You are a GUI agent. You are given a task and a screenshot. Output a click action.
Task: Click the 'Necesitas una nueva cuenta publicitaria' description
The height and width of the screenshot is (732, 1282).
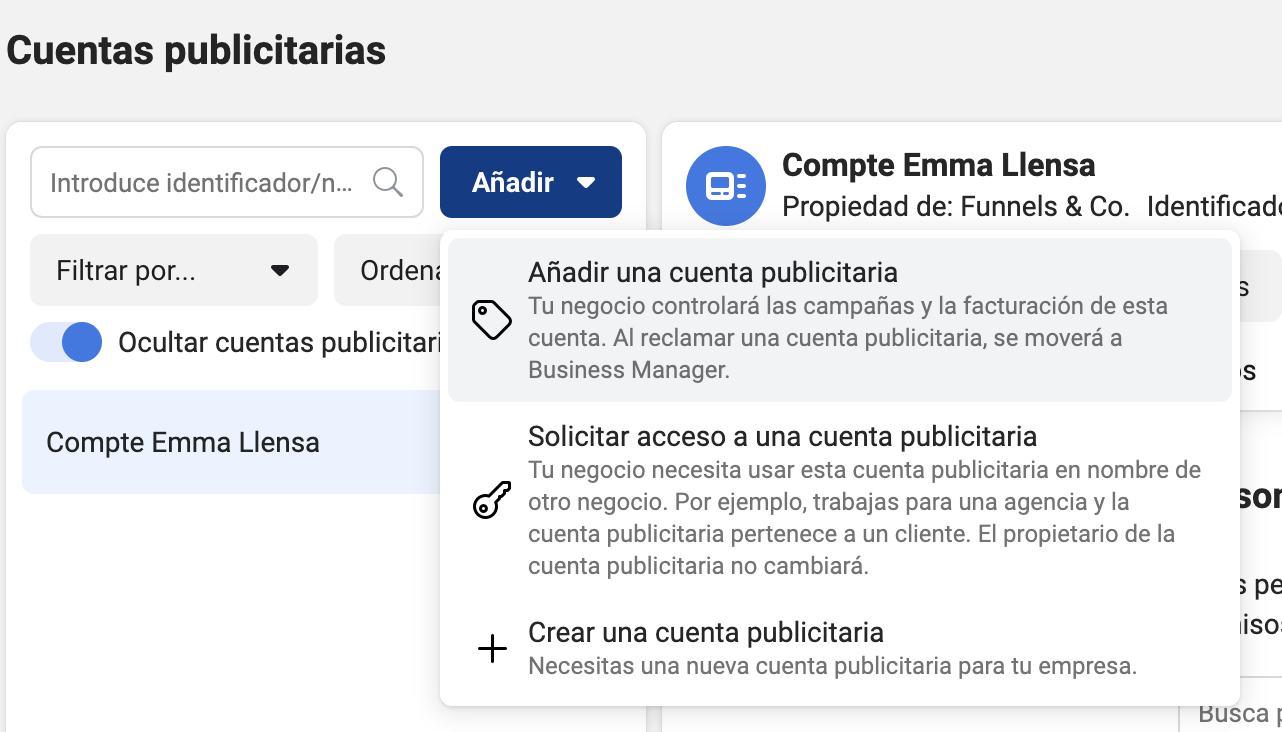(833, 666)
